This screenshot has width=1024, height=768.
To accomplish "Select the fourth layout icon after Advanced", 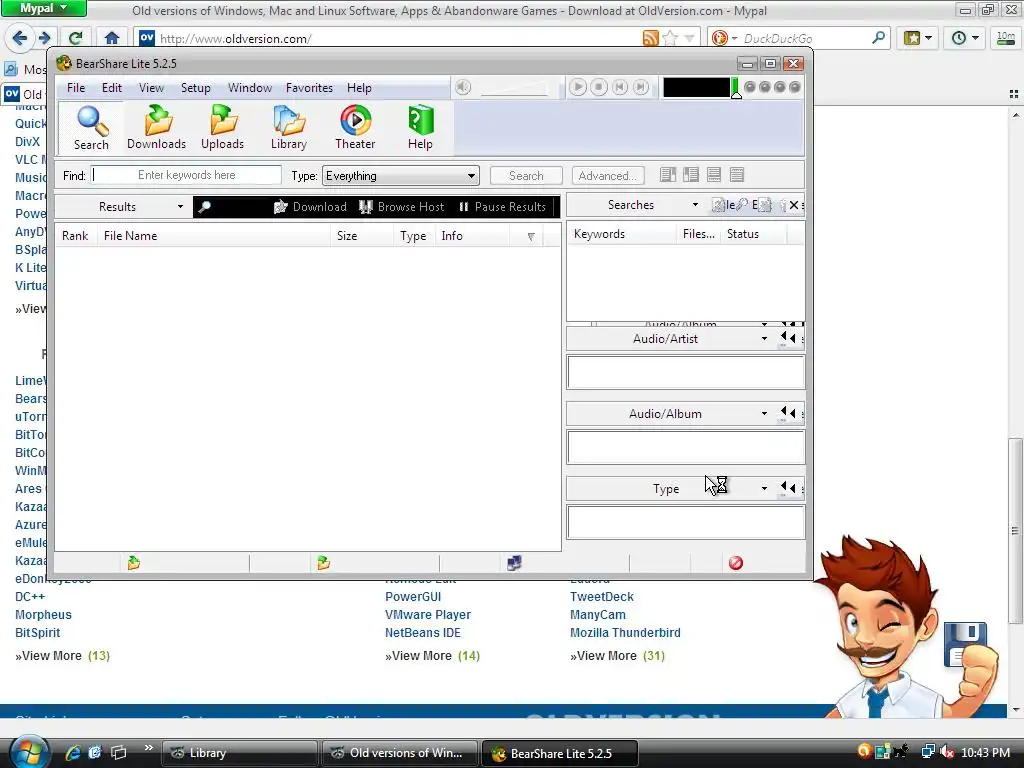I will pyautogui.click(x=737, y=175).
